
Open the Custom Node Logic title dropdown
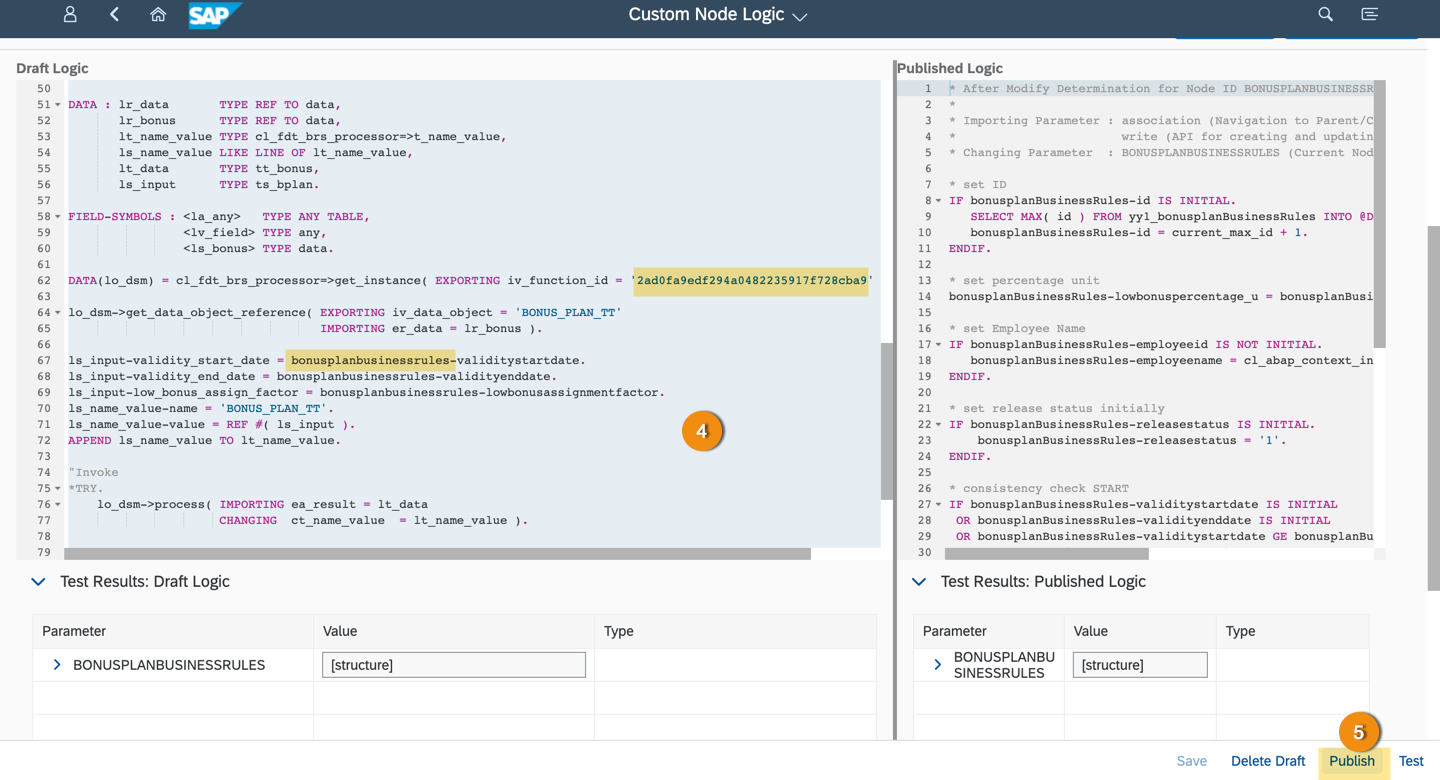point(717,15)
